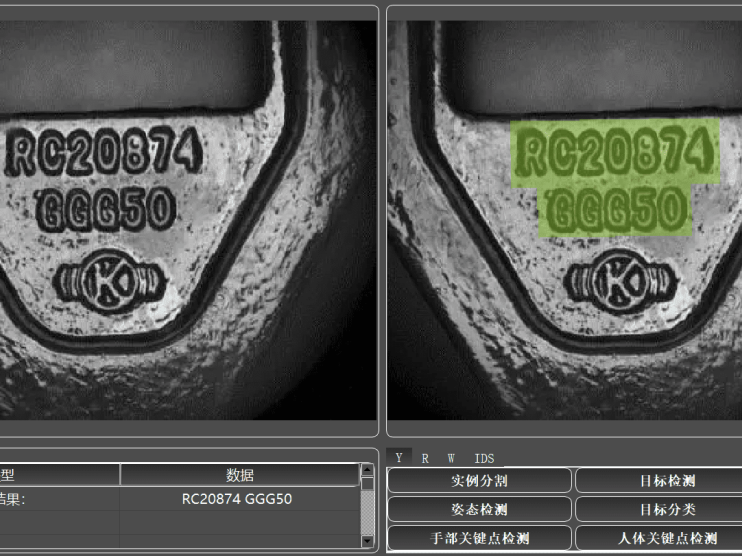
Task: Click the 手部关键点检测 button
Action: pos(479,538)
